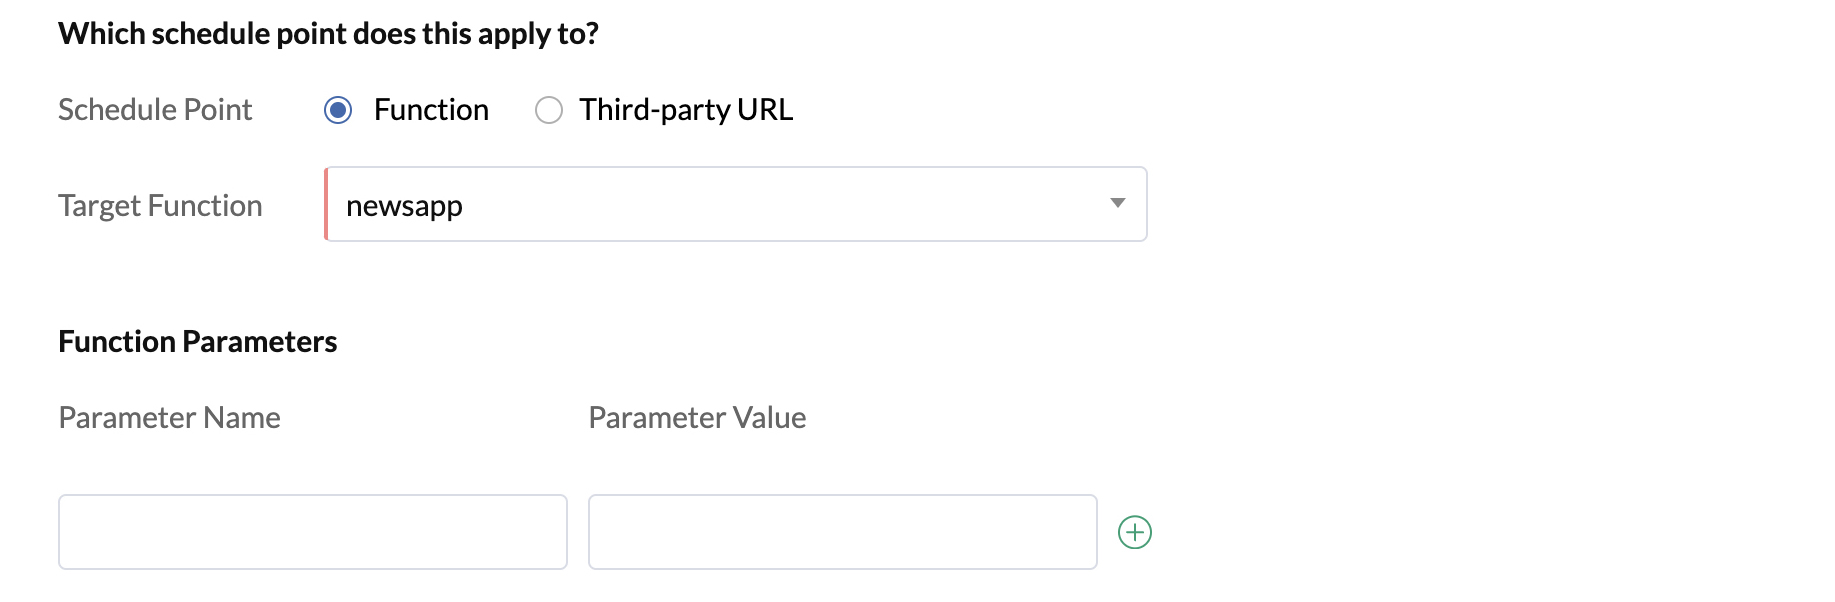
Task: Click the 'newsapp' selected value text
Action: 404,206
